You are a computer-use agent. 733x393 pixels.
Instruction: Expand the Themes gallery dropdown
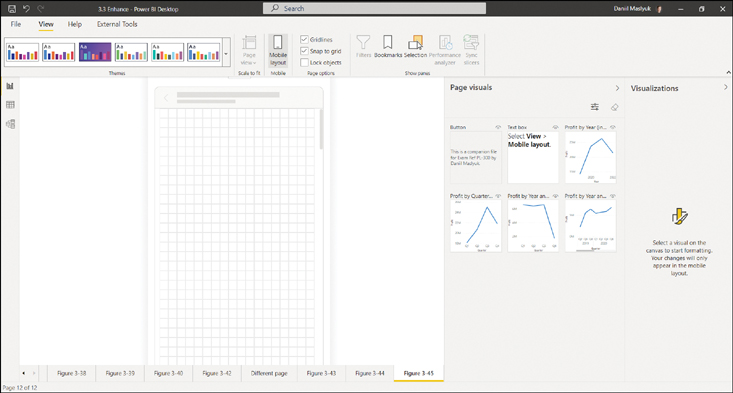click(x=226, y=53)
